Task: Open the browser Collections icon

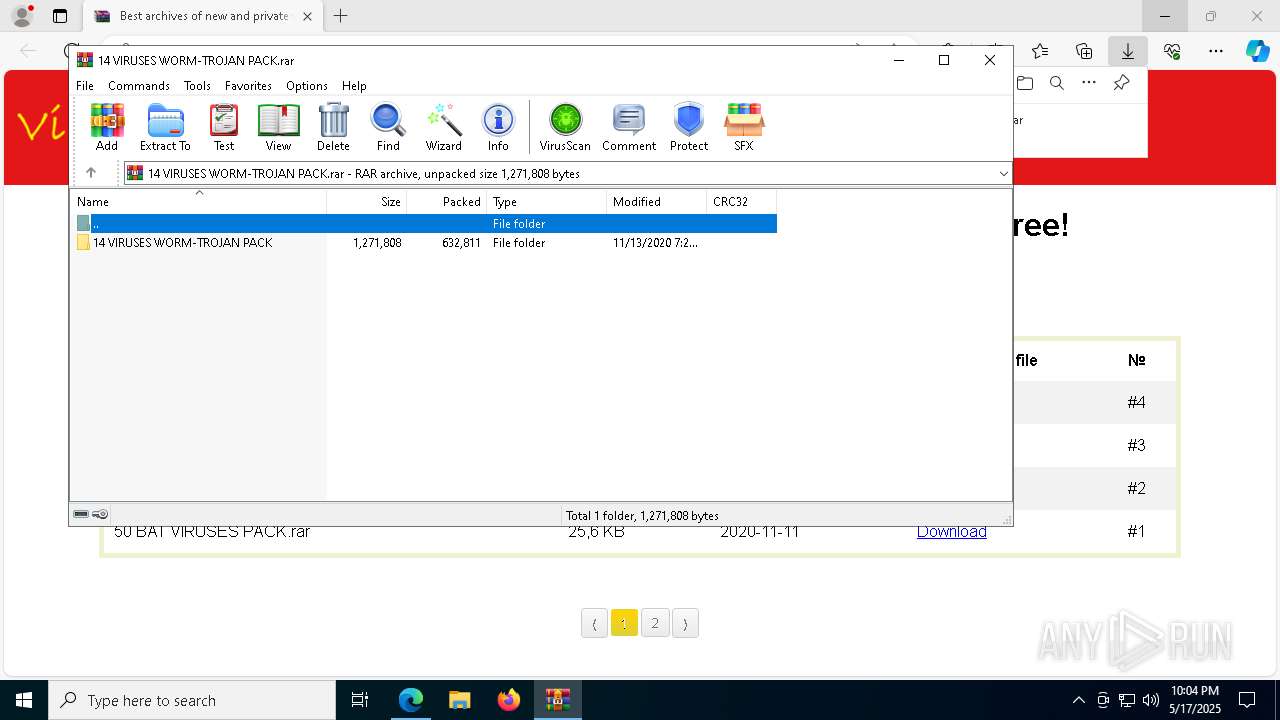Action: click(x=1084, y=51)
